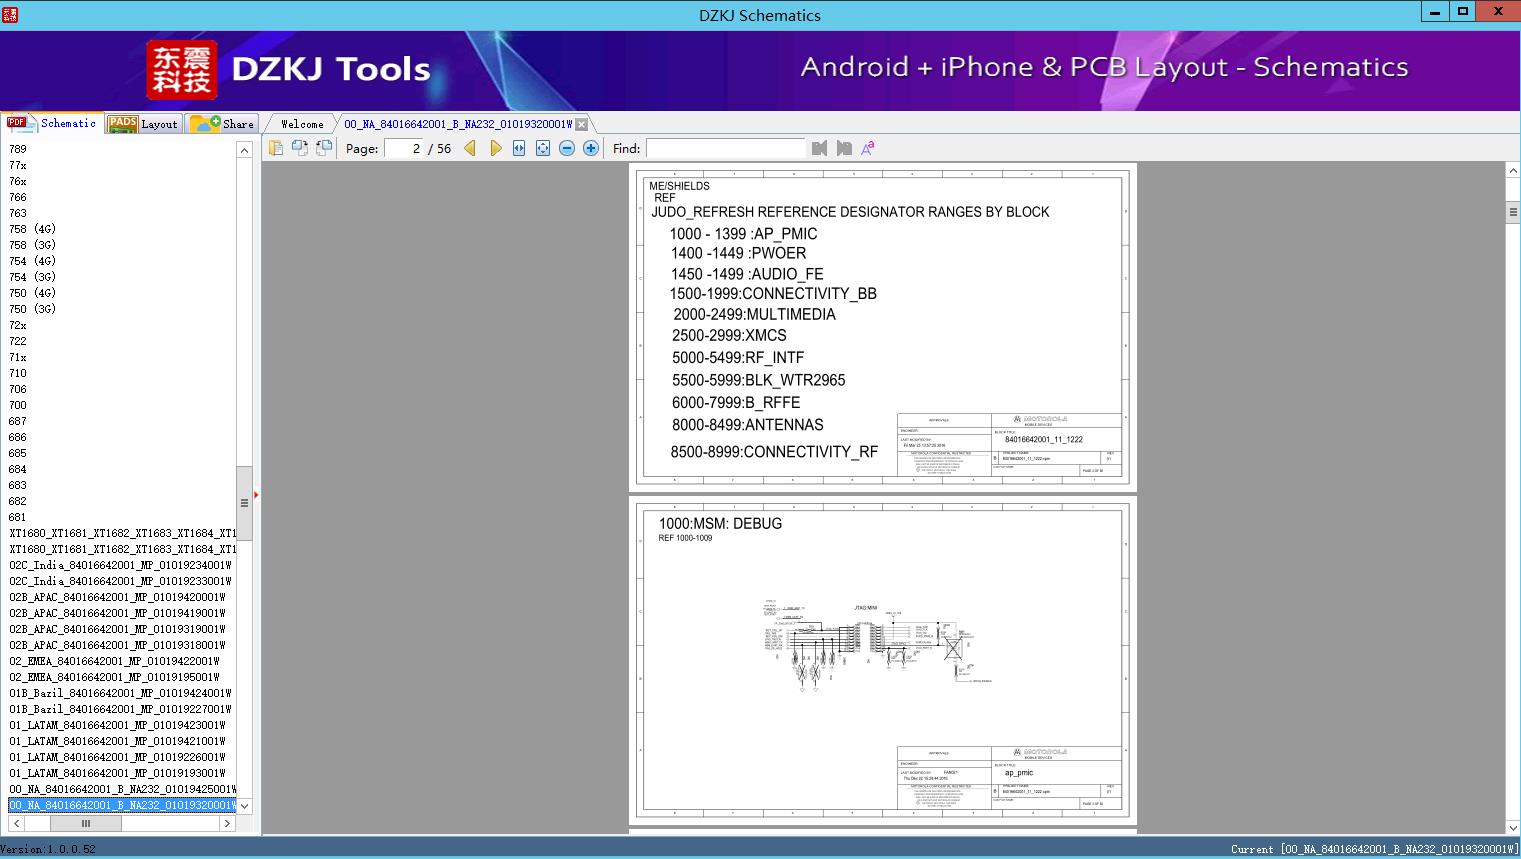Select the '77x' list entry
The width and height of the screenshot is (1521, 859).
point(18,165)
